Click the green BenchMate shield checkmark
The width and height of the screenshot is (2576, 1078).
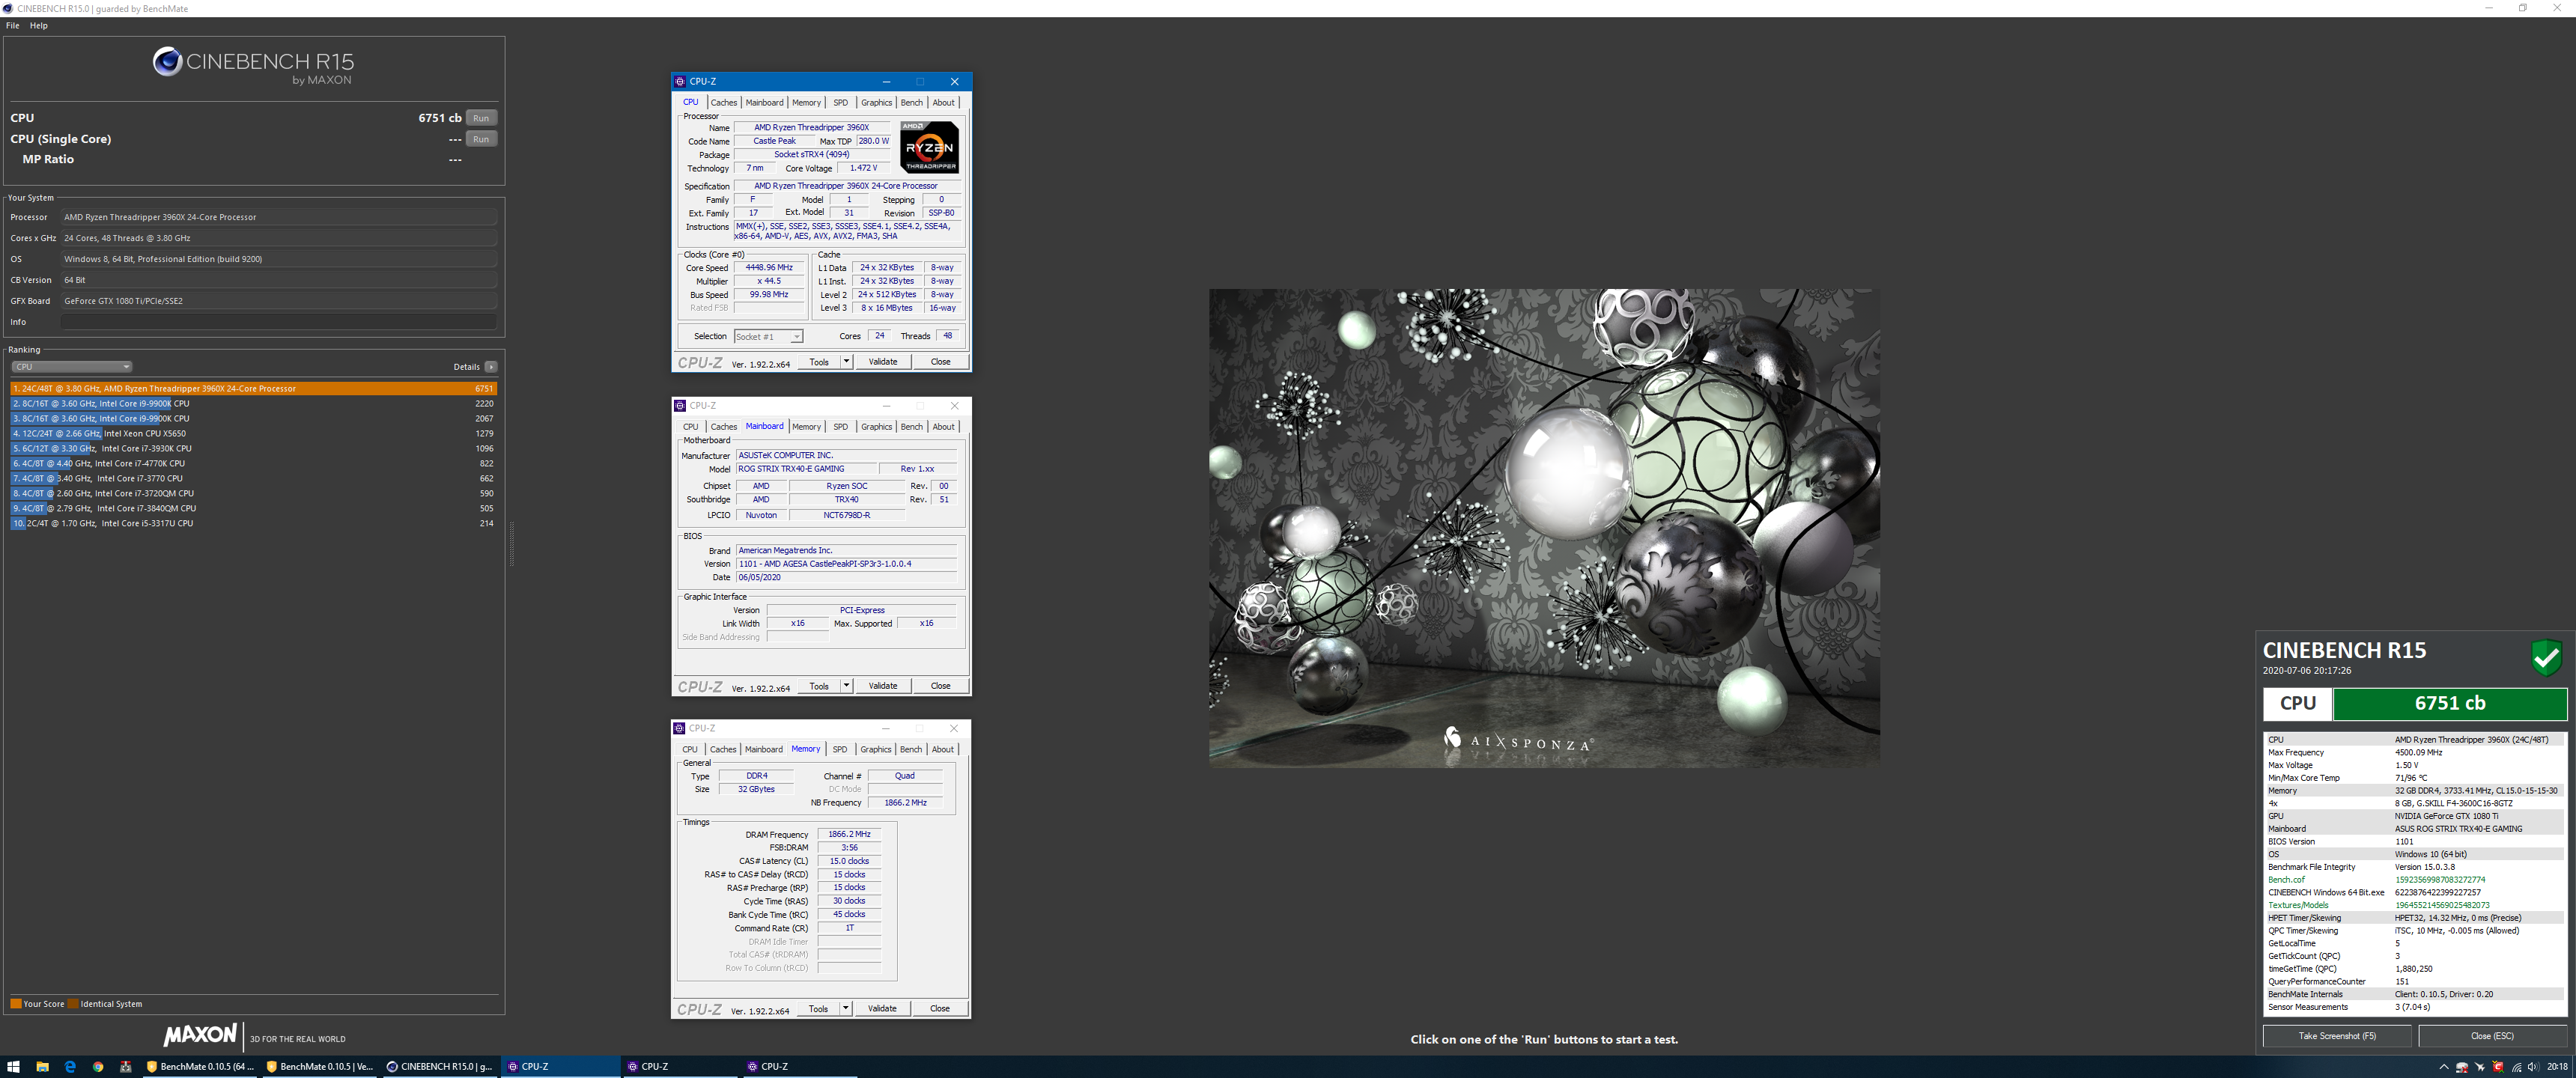pos(2546,658)
